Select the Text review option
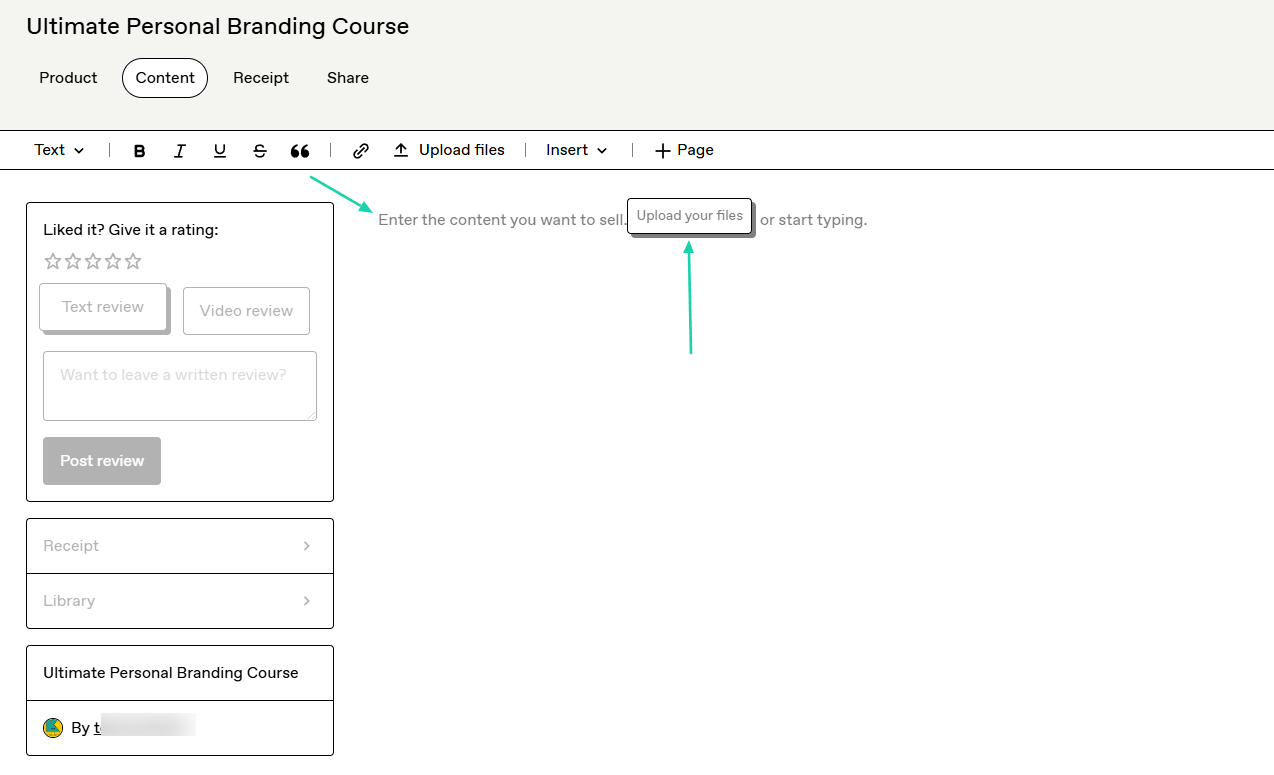1274x775 pixels. [x=103, y=307]
